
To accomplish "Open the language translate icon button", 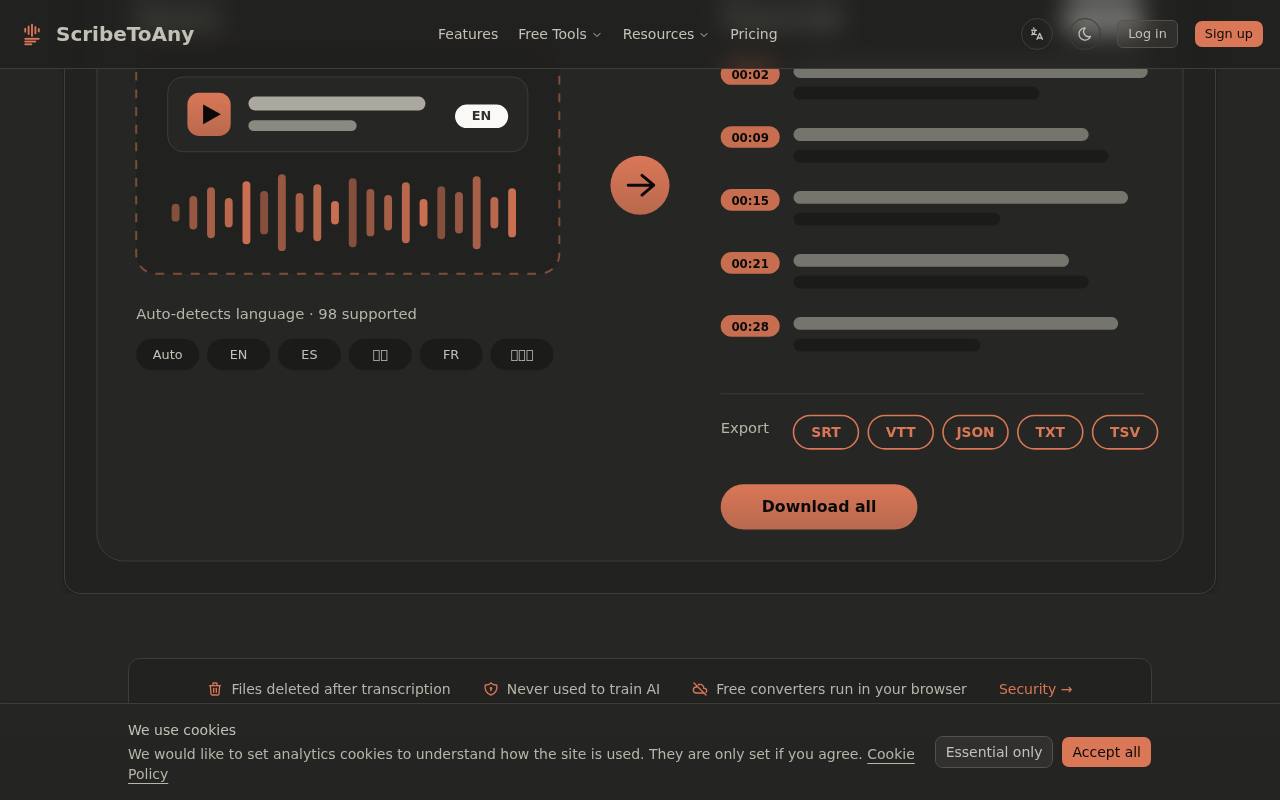I will pyautogui.click(x=1037, y=34).
